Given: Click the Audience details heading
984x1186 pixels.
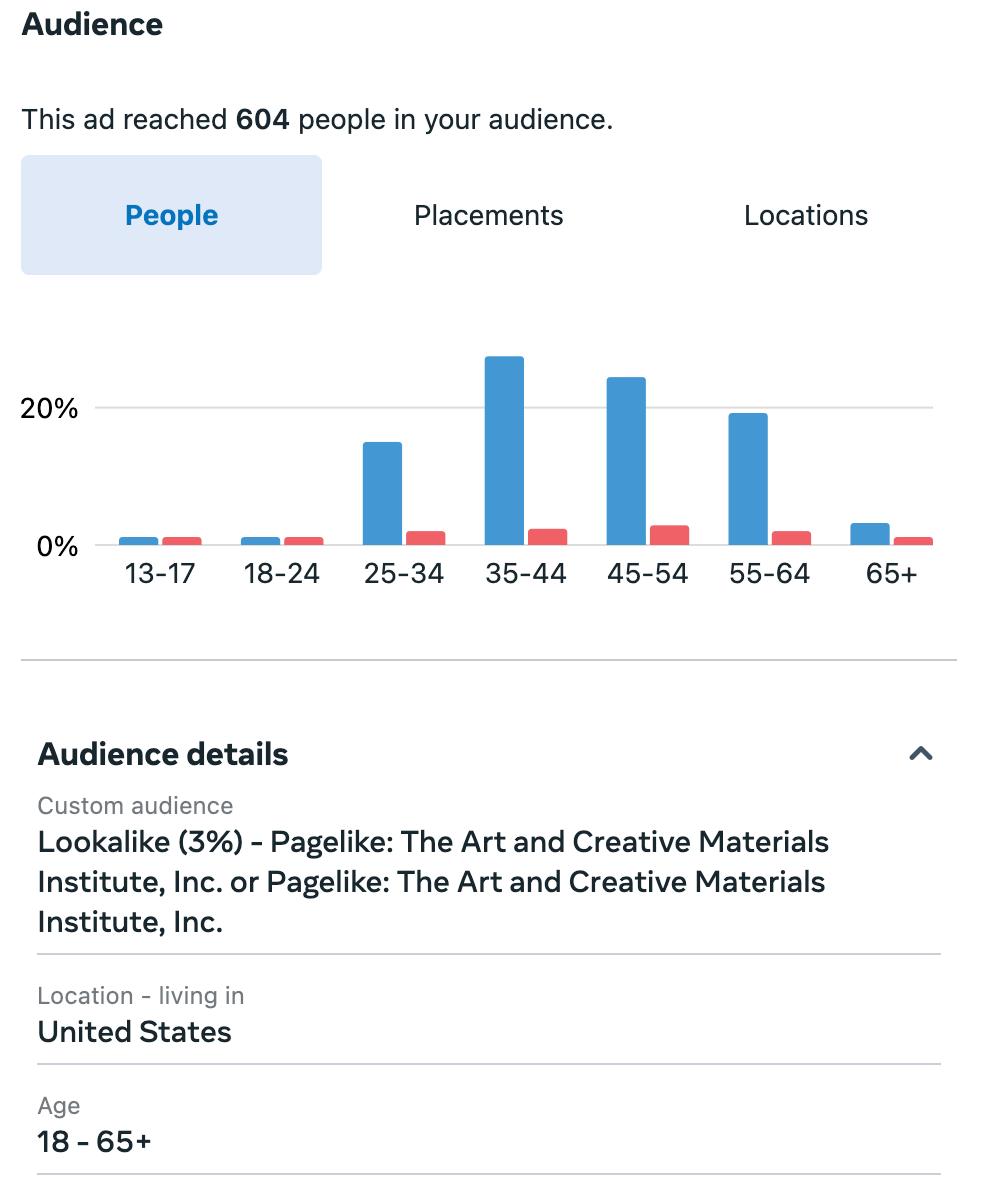Looking at the screenshot, I should (163, 754).
